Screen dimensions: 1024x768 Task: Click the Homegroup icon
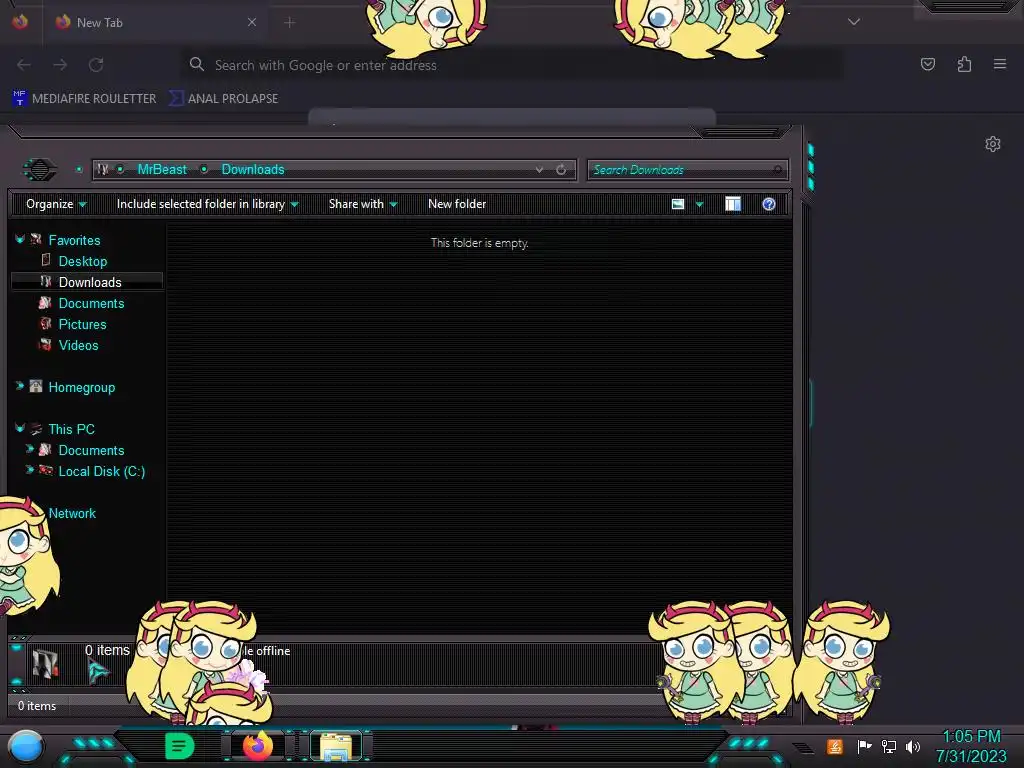pos(36,387)
